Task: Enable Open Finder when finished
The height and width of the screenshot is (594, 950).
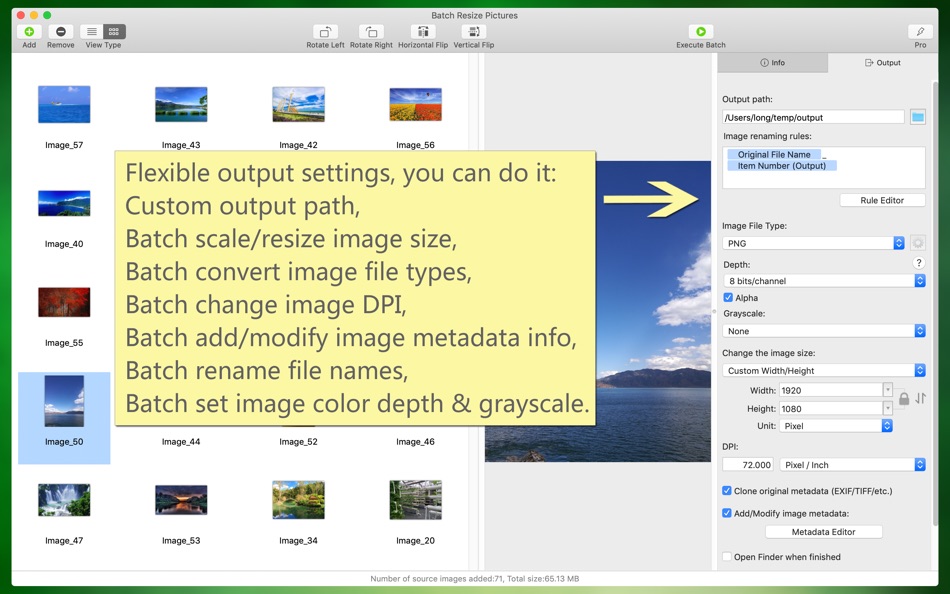Action: click(727, 556)
